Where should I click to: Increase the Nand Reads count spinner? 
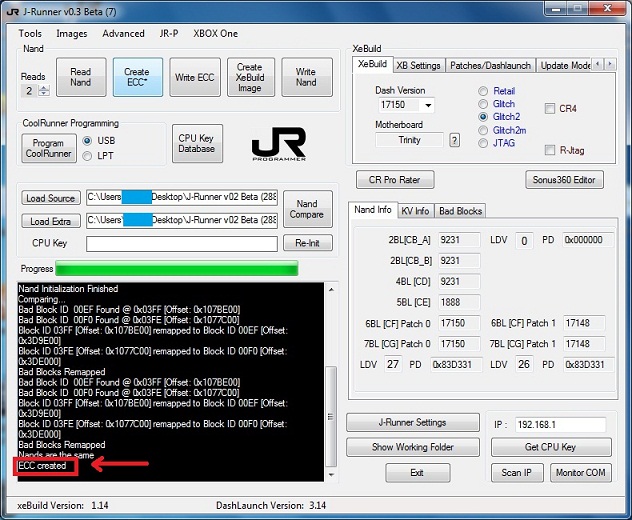tap(45, 87)
